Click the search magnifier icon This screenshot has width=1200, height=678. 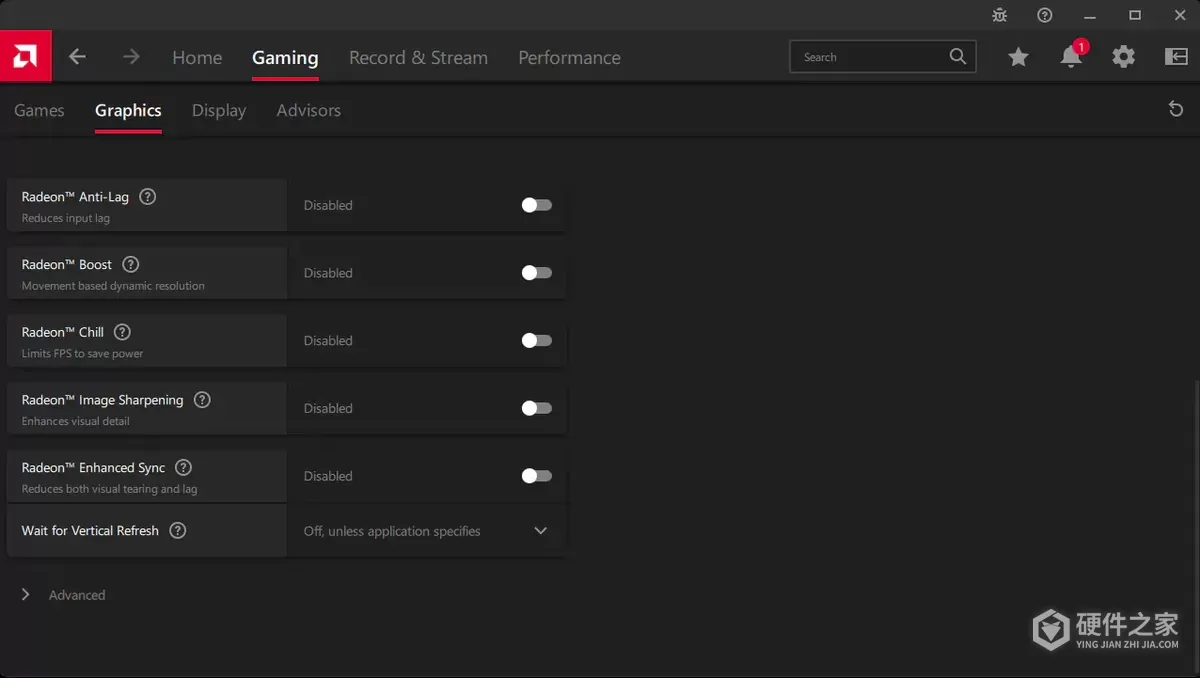point(958,57)
